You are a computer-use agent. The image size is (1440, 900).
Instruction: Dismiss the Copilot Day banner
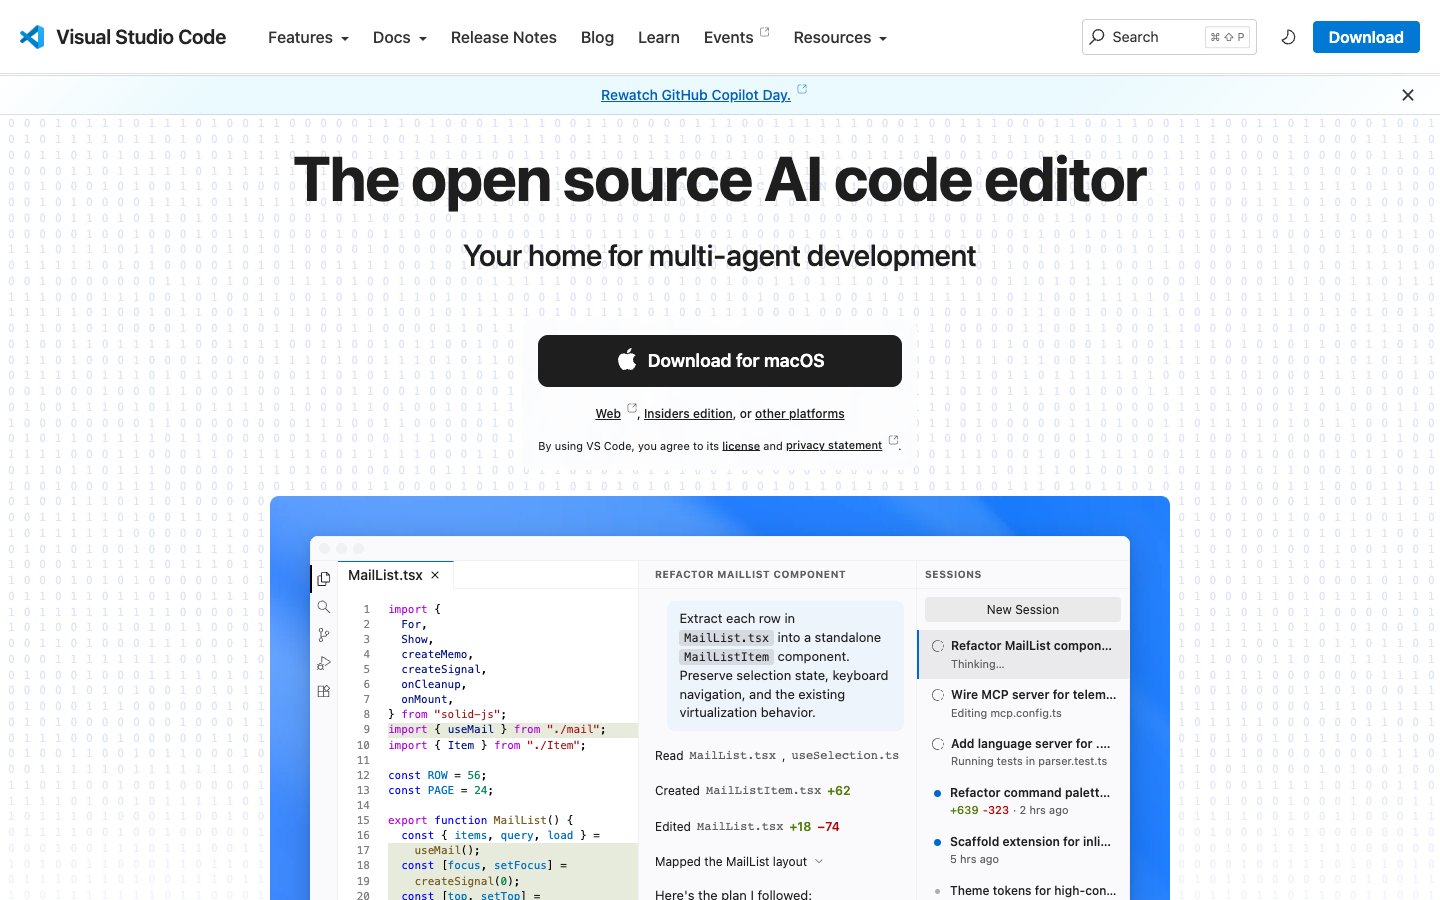[1408, 95]
